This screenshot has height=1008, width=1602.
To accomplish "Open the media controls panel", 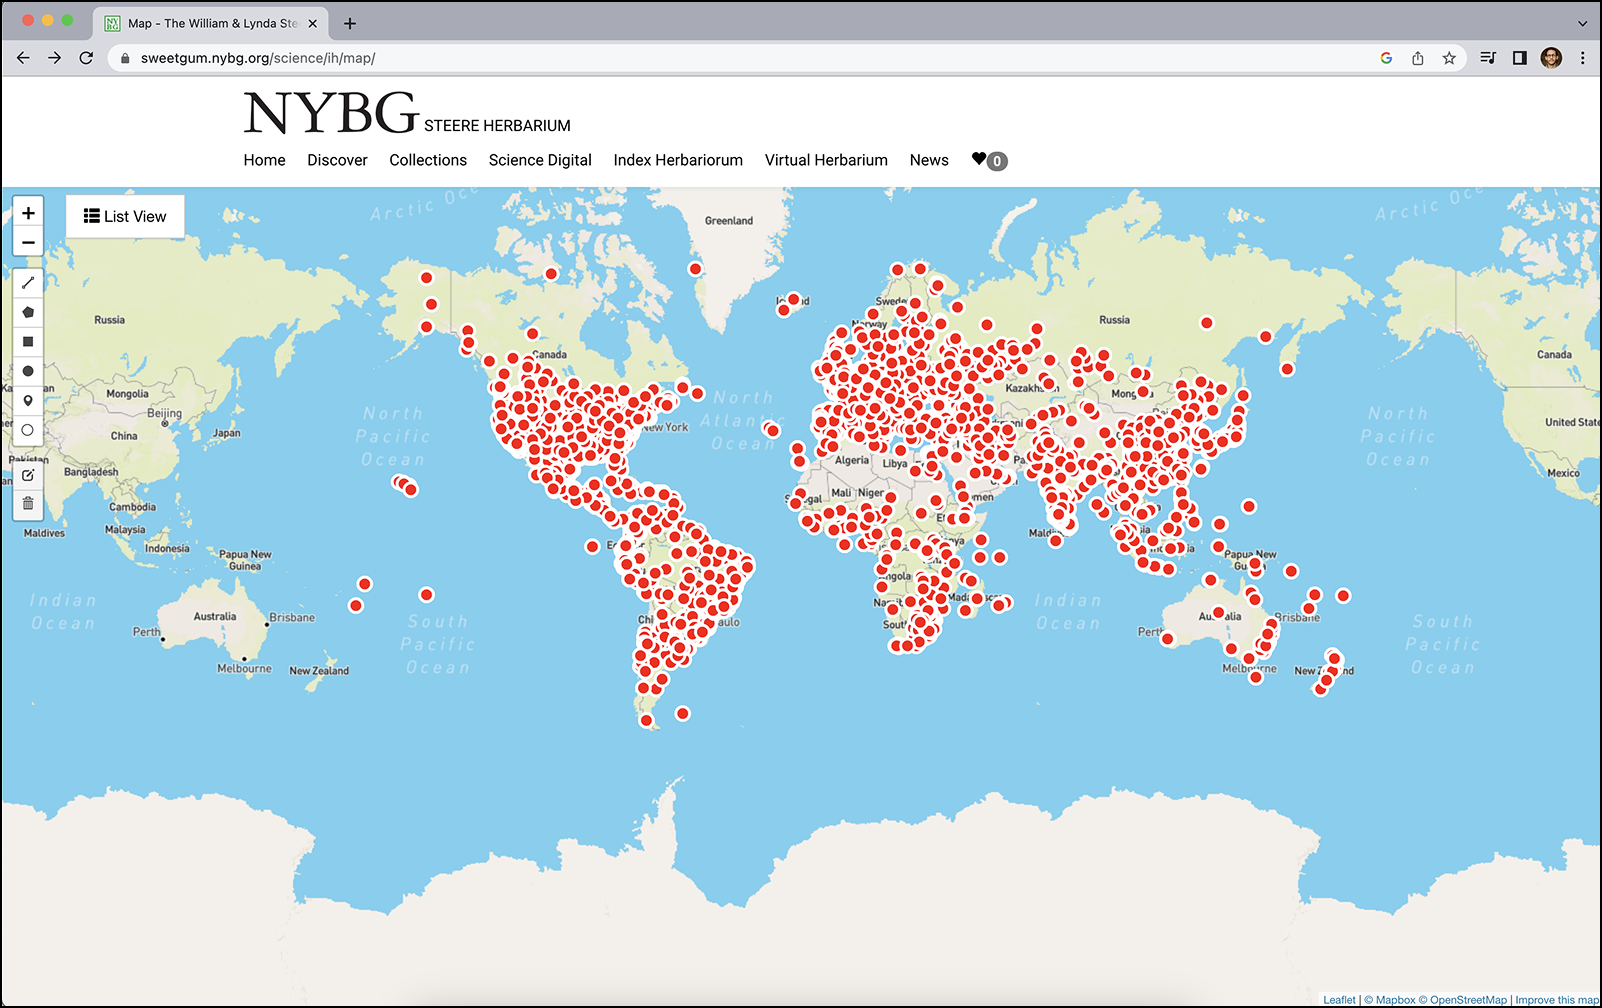I will click(1488, 58).
